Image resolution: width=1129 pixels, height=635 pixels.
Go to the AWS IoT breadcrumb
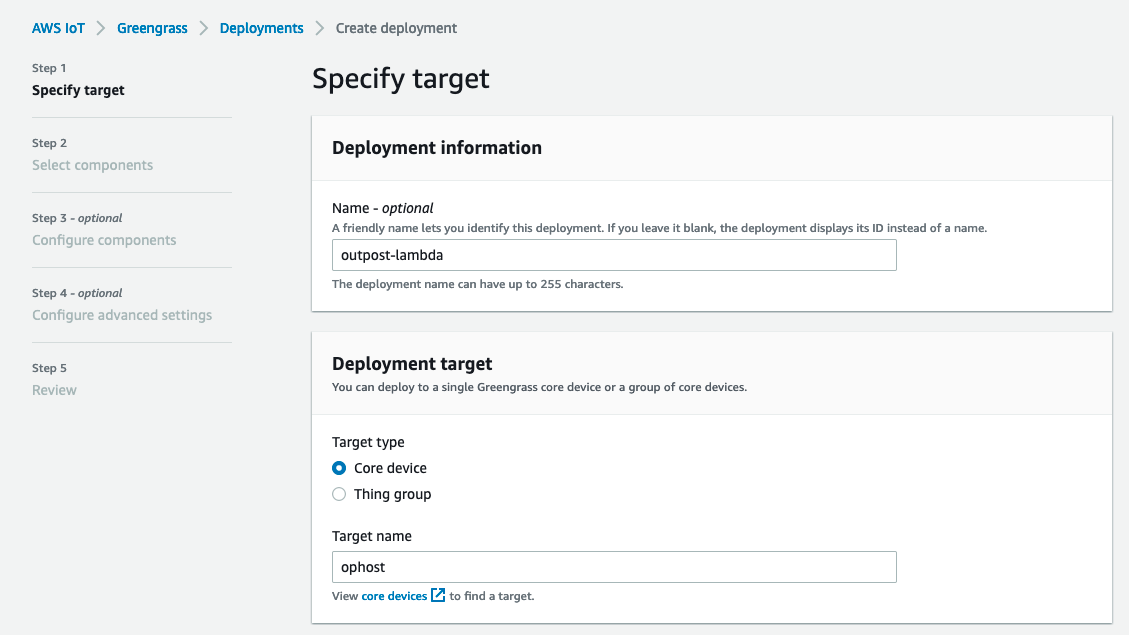[x=58, y=28]
